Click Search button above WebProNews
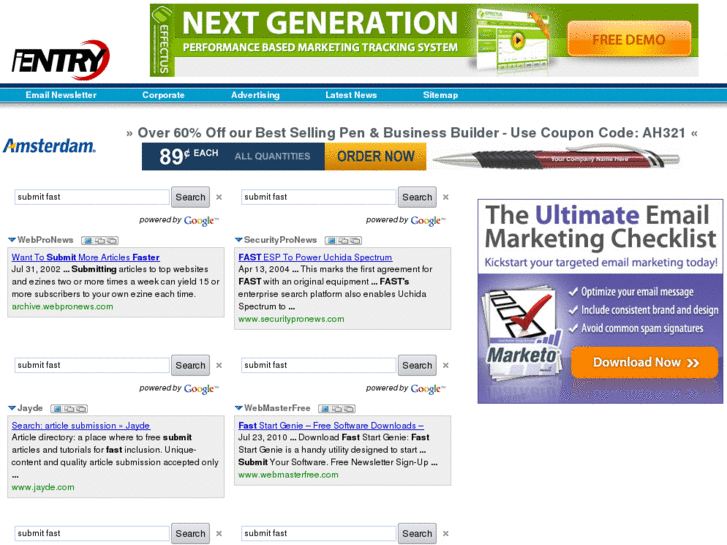Viewport: 727px width, 545px height. [191, 197]
